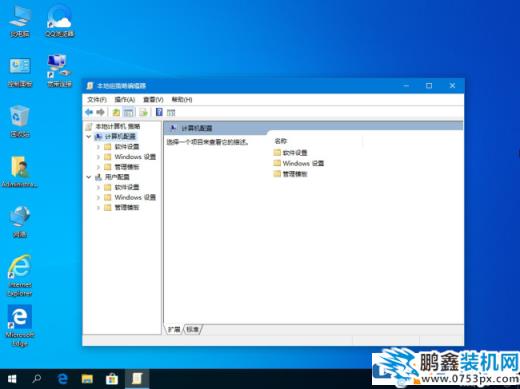Expand 管理模板 under 用户配置
The image size is (520, 389).
coord(98,208)
